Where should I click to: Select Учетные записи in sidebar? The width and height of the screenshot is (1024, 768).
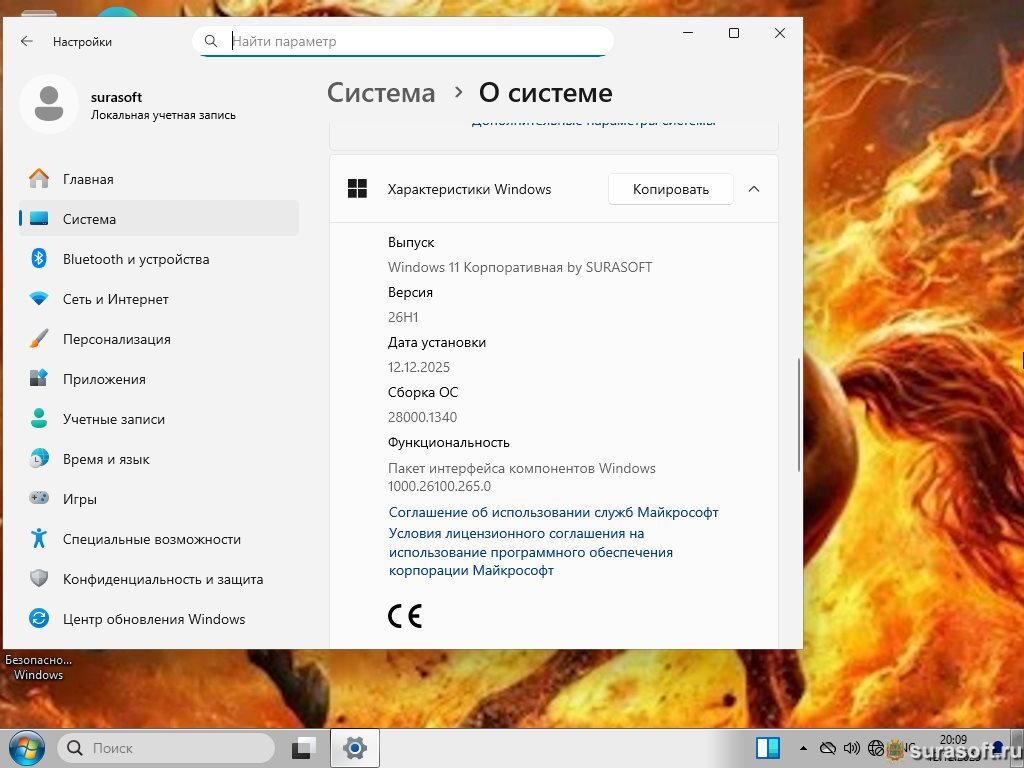pos(113,419)
